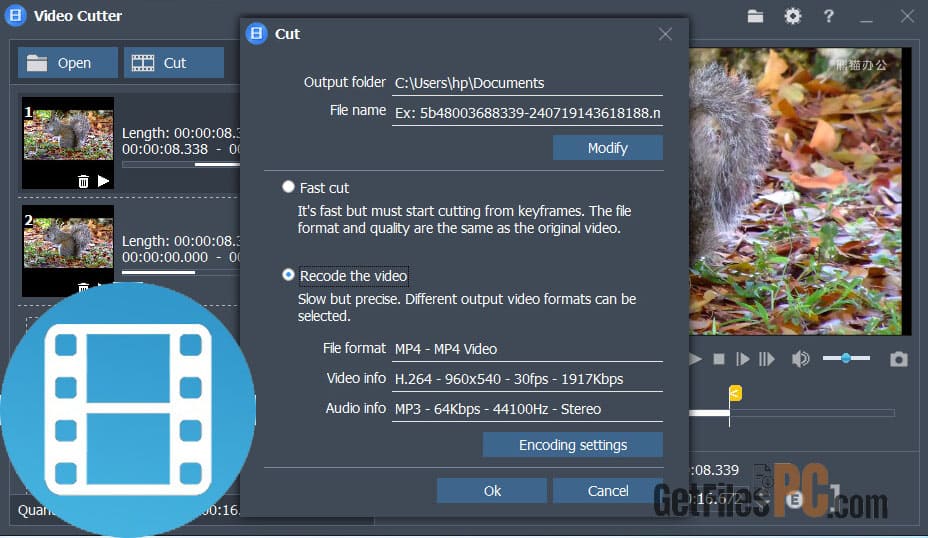Select clip 1 squirrel thumbnail
This screenshot has height=538, width=928.
point(68,134)
